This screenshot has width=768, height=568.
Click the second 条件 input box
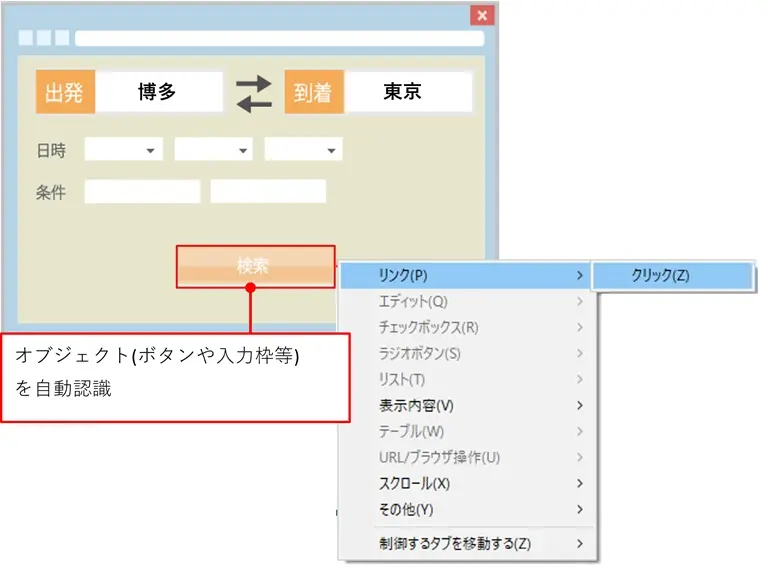pyautogui.click(x=268, y=192)
